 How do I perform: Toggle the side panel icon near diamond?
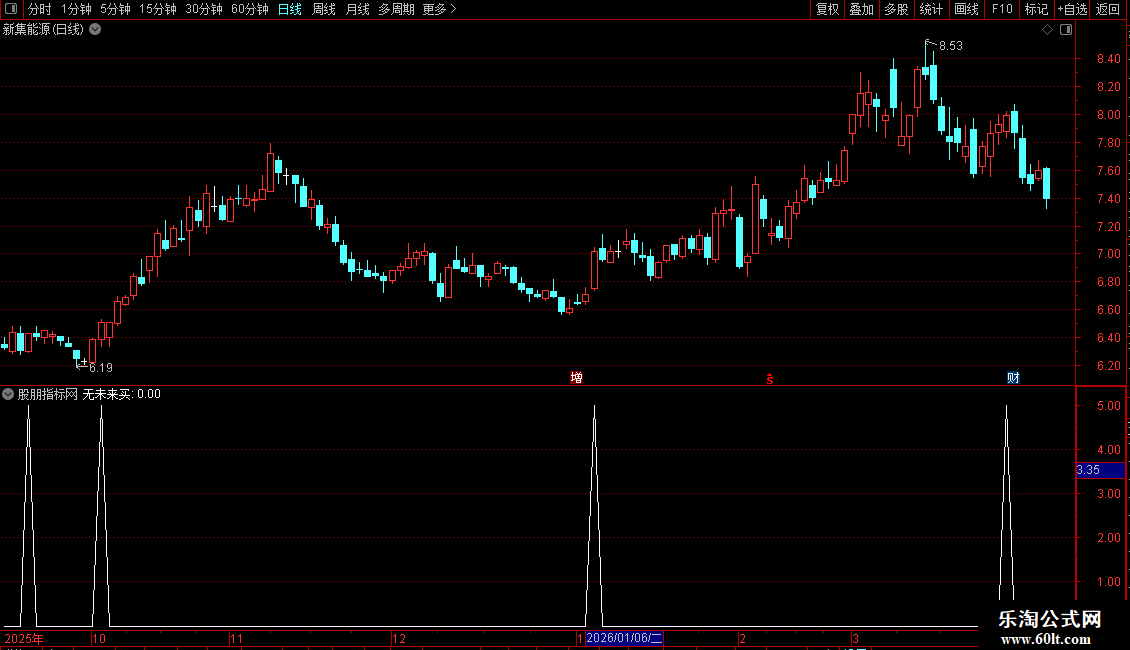[1066, 30]
